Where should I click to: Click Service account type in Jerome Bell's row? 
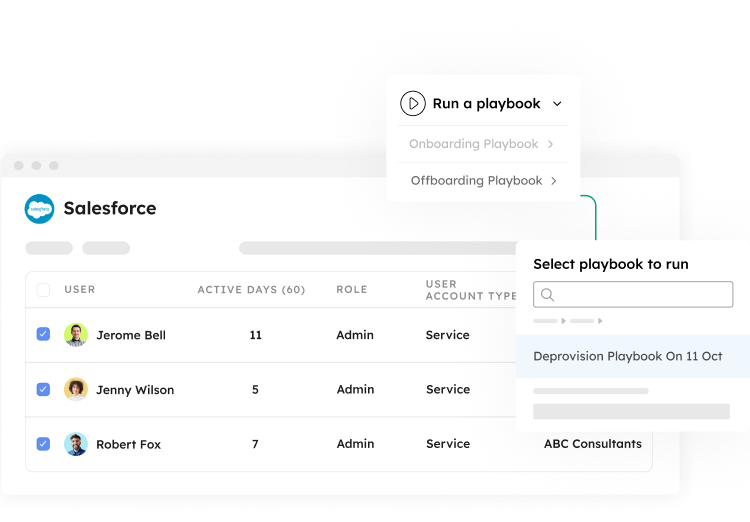point(448,335)
